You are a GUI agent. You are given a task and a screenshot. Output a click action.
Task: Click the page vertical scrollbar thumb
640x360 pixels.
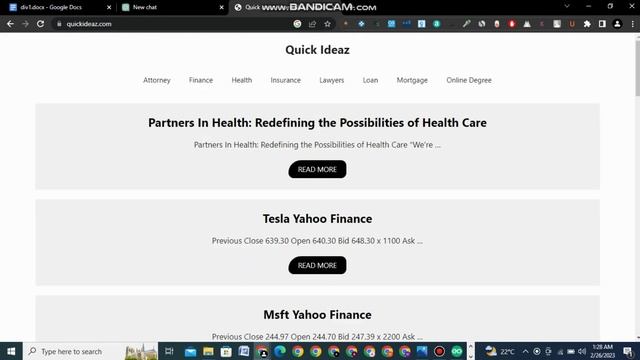click(637, 69)
